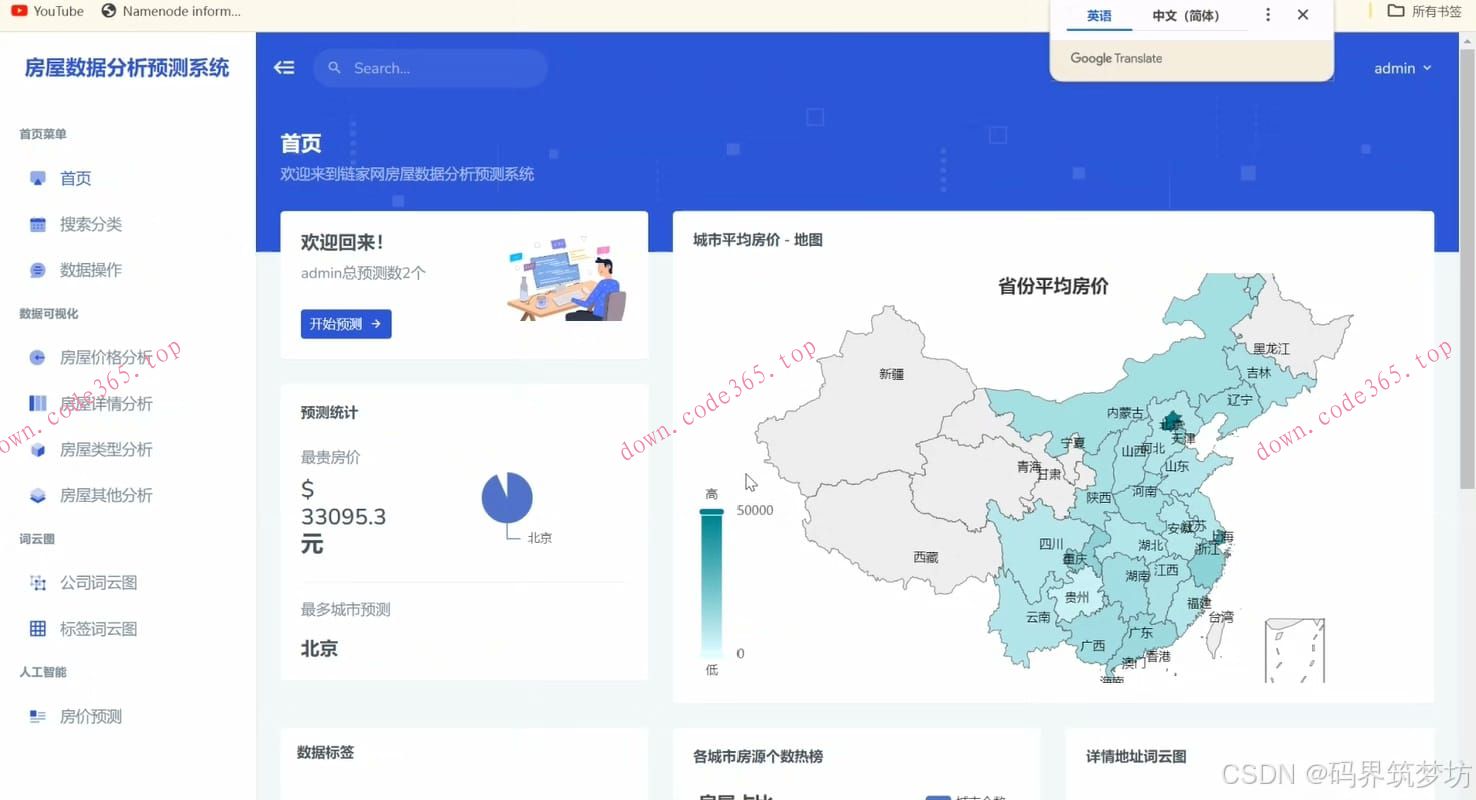The width and height of the screenshot is (1476, 800).
Task: Open the Google Translate options menu
Action: (1266, 15)
